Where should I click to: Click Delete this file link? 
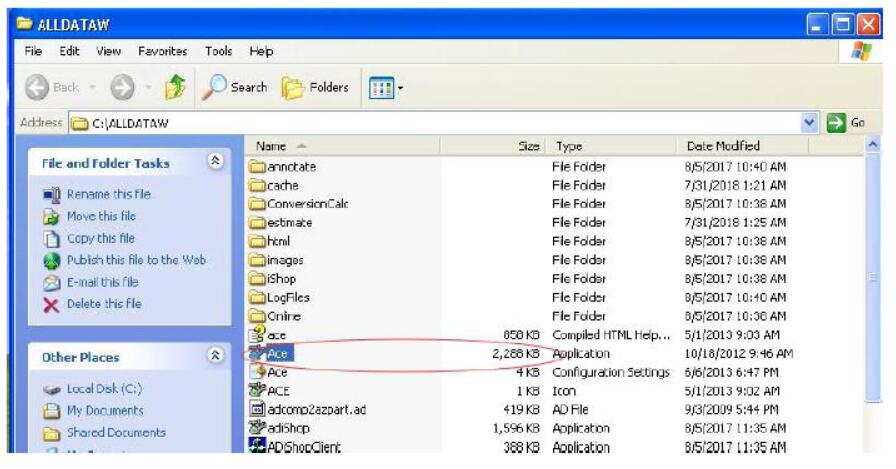(x=104, y=304)
